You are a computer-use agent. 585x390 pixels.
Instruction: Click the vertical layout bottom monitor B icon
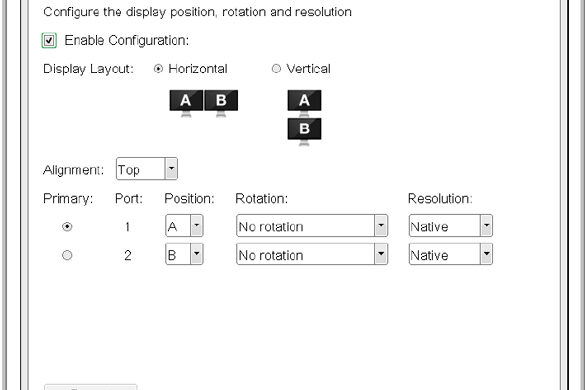coord(304,131)
